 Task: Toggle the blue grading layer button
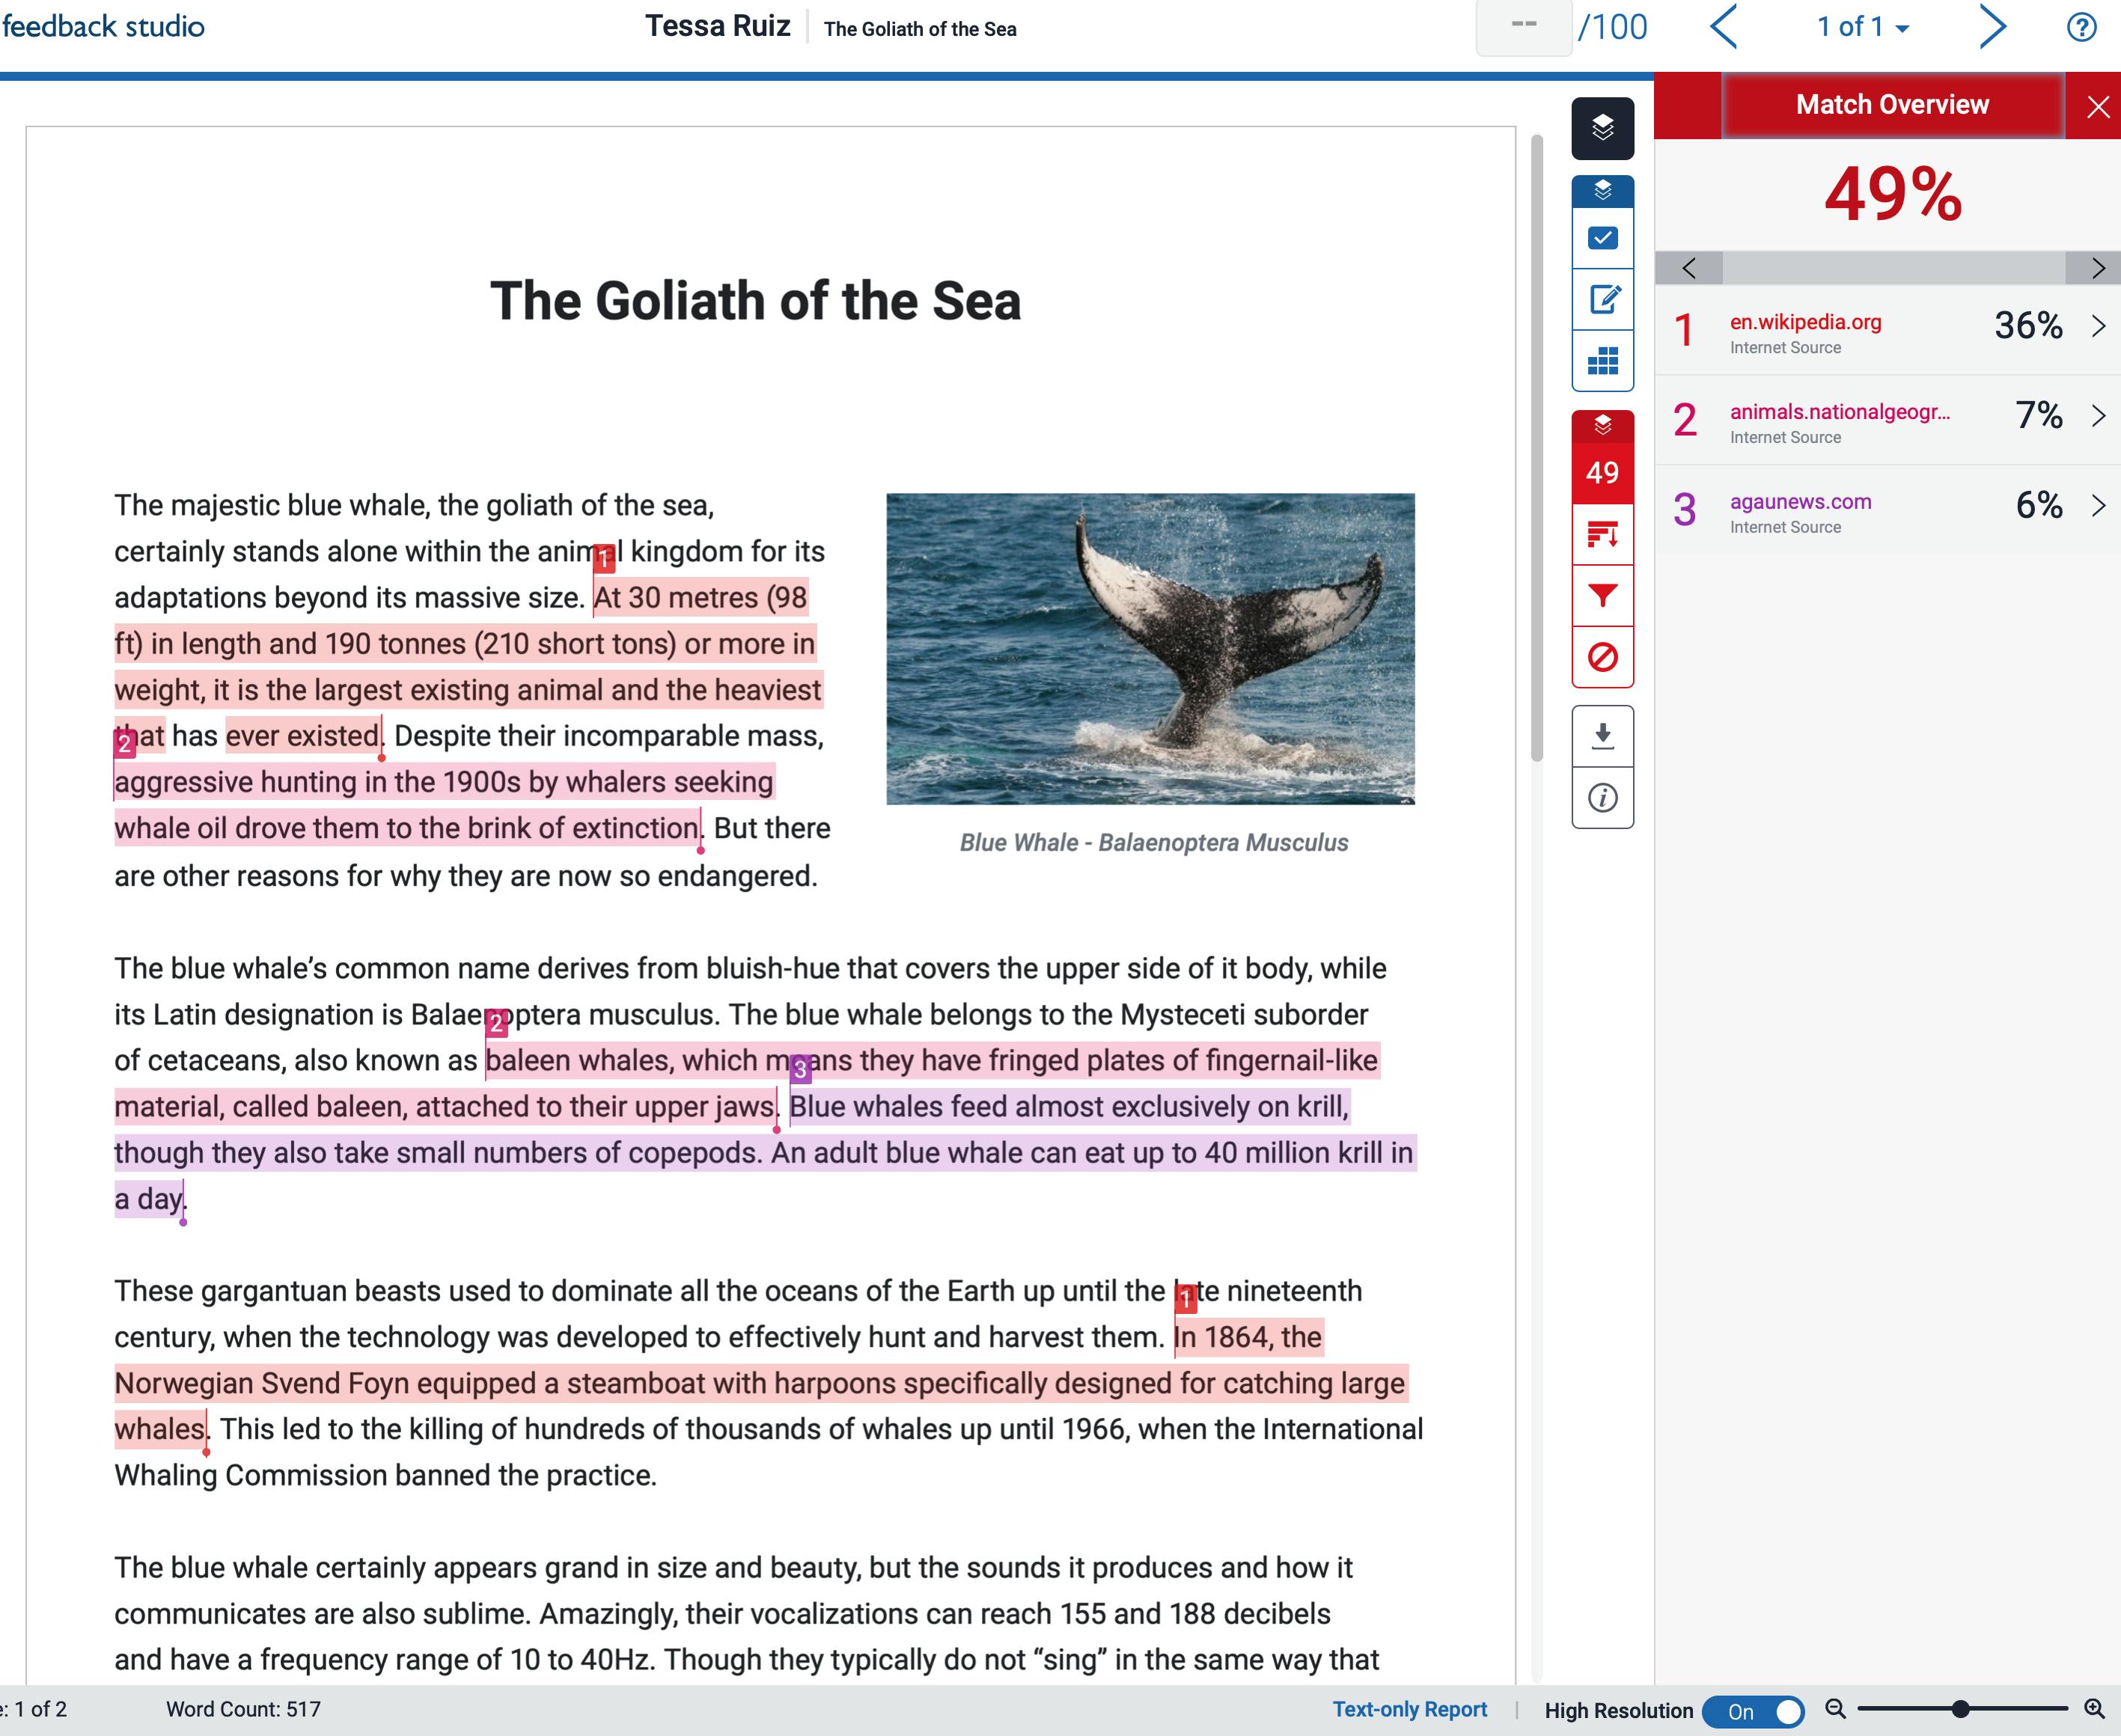pyautogui.click(x=1602, y=190)
